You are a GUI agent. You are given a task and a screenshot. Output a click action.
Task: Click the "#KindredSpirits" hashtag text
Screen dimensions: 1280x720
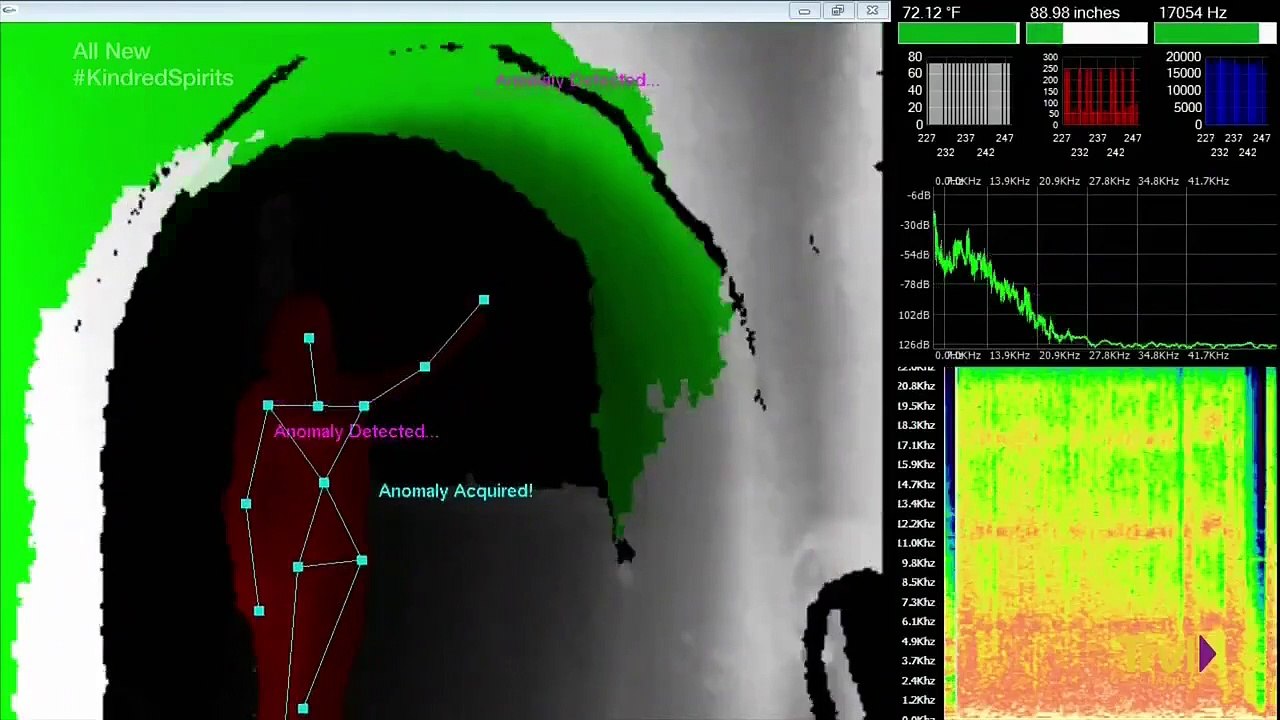(153, 78)
